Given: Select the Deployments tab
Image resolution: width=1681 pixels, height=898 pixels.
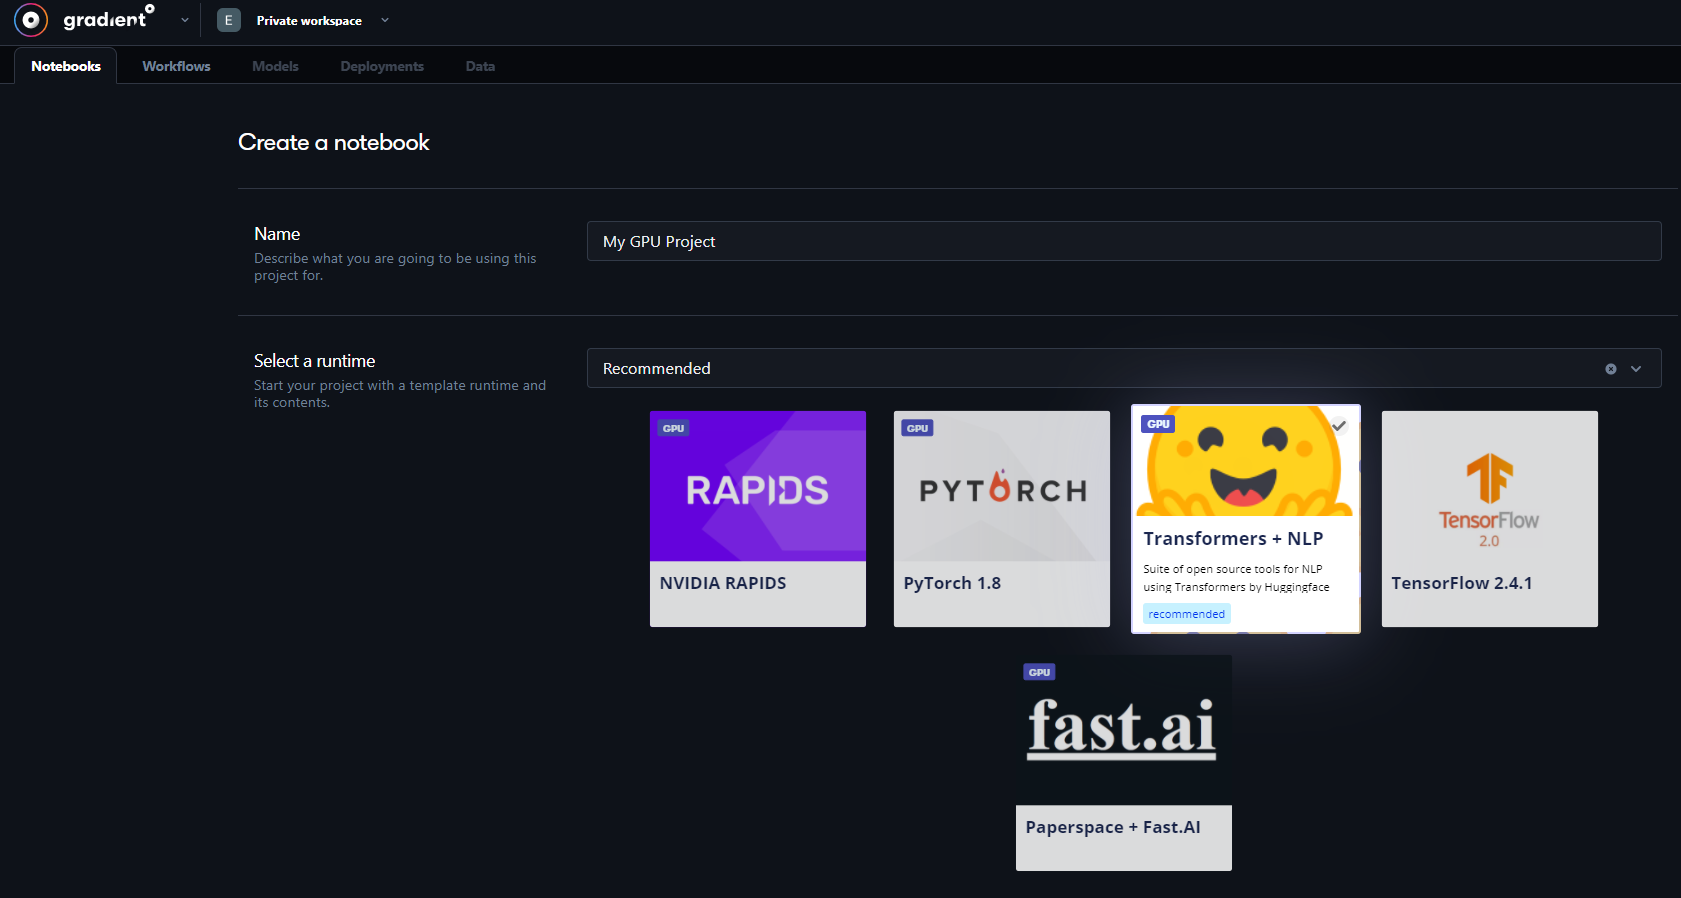Looking at the screenshot, I should point(382,66).
